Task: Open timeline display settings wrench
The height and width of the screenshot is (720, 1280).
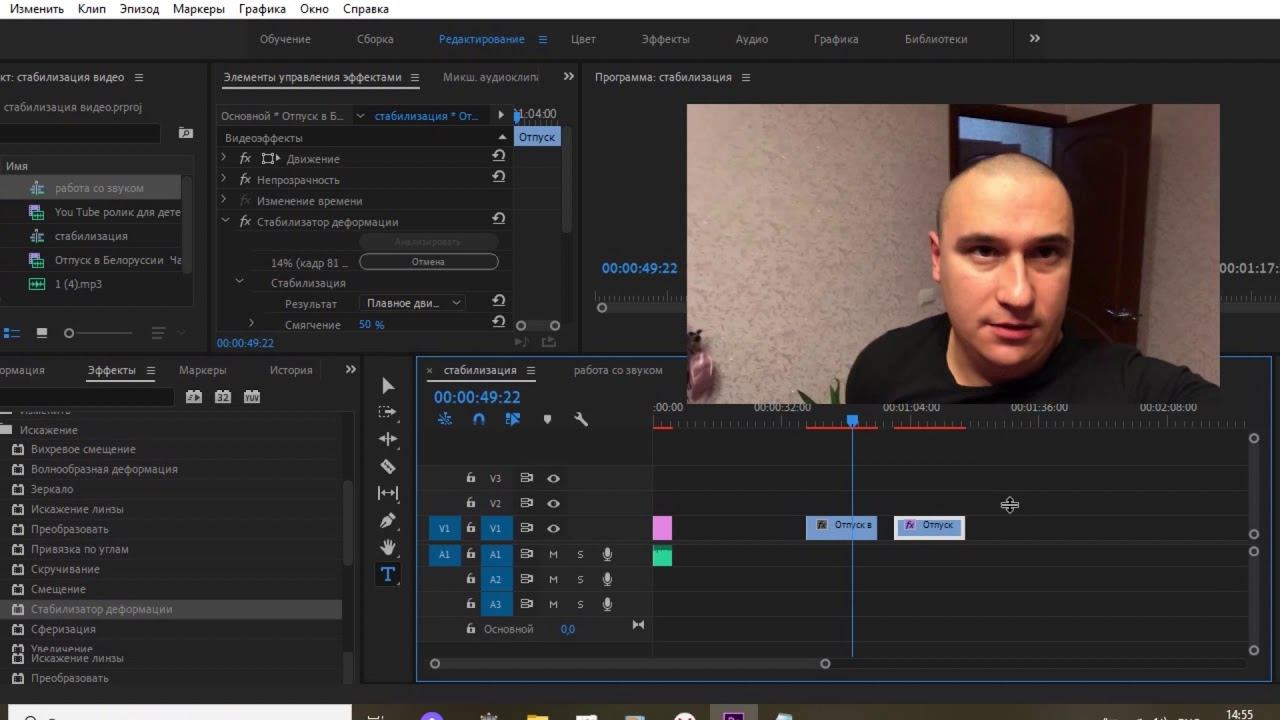Action: tap(581, 419)
